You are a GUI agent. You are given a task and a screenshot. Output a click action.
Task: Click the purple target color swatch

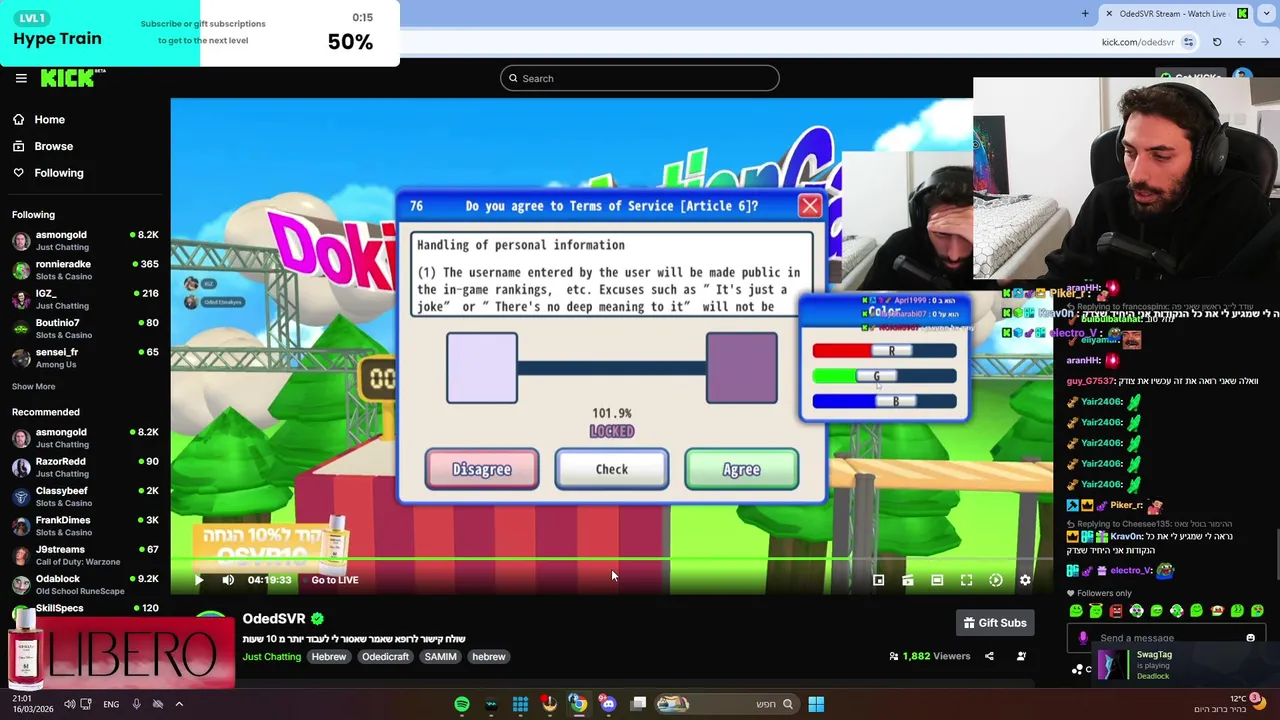tap(742, 368)
